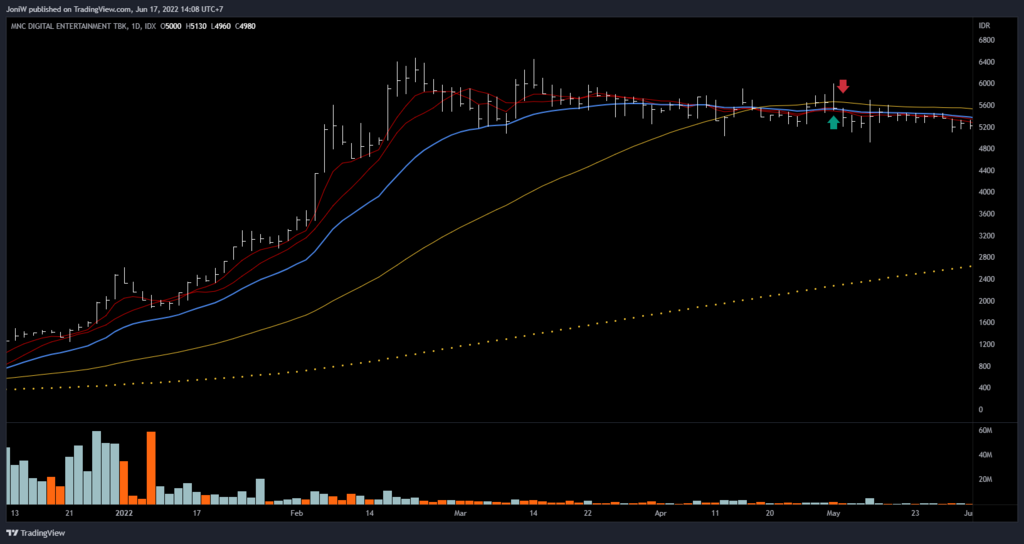Click the green up arrow marker
The image size is (1024, 544).
(834, 123)
